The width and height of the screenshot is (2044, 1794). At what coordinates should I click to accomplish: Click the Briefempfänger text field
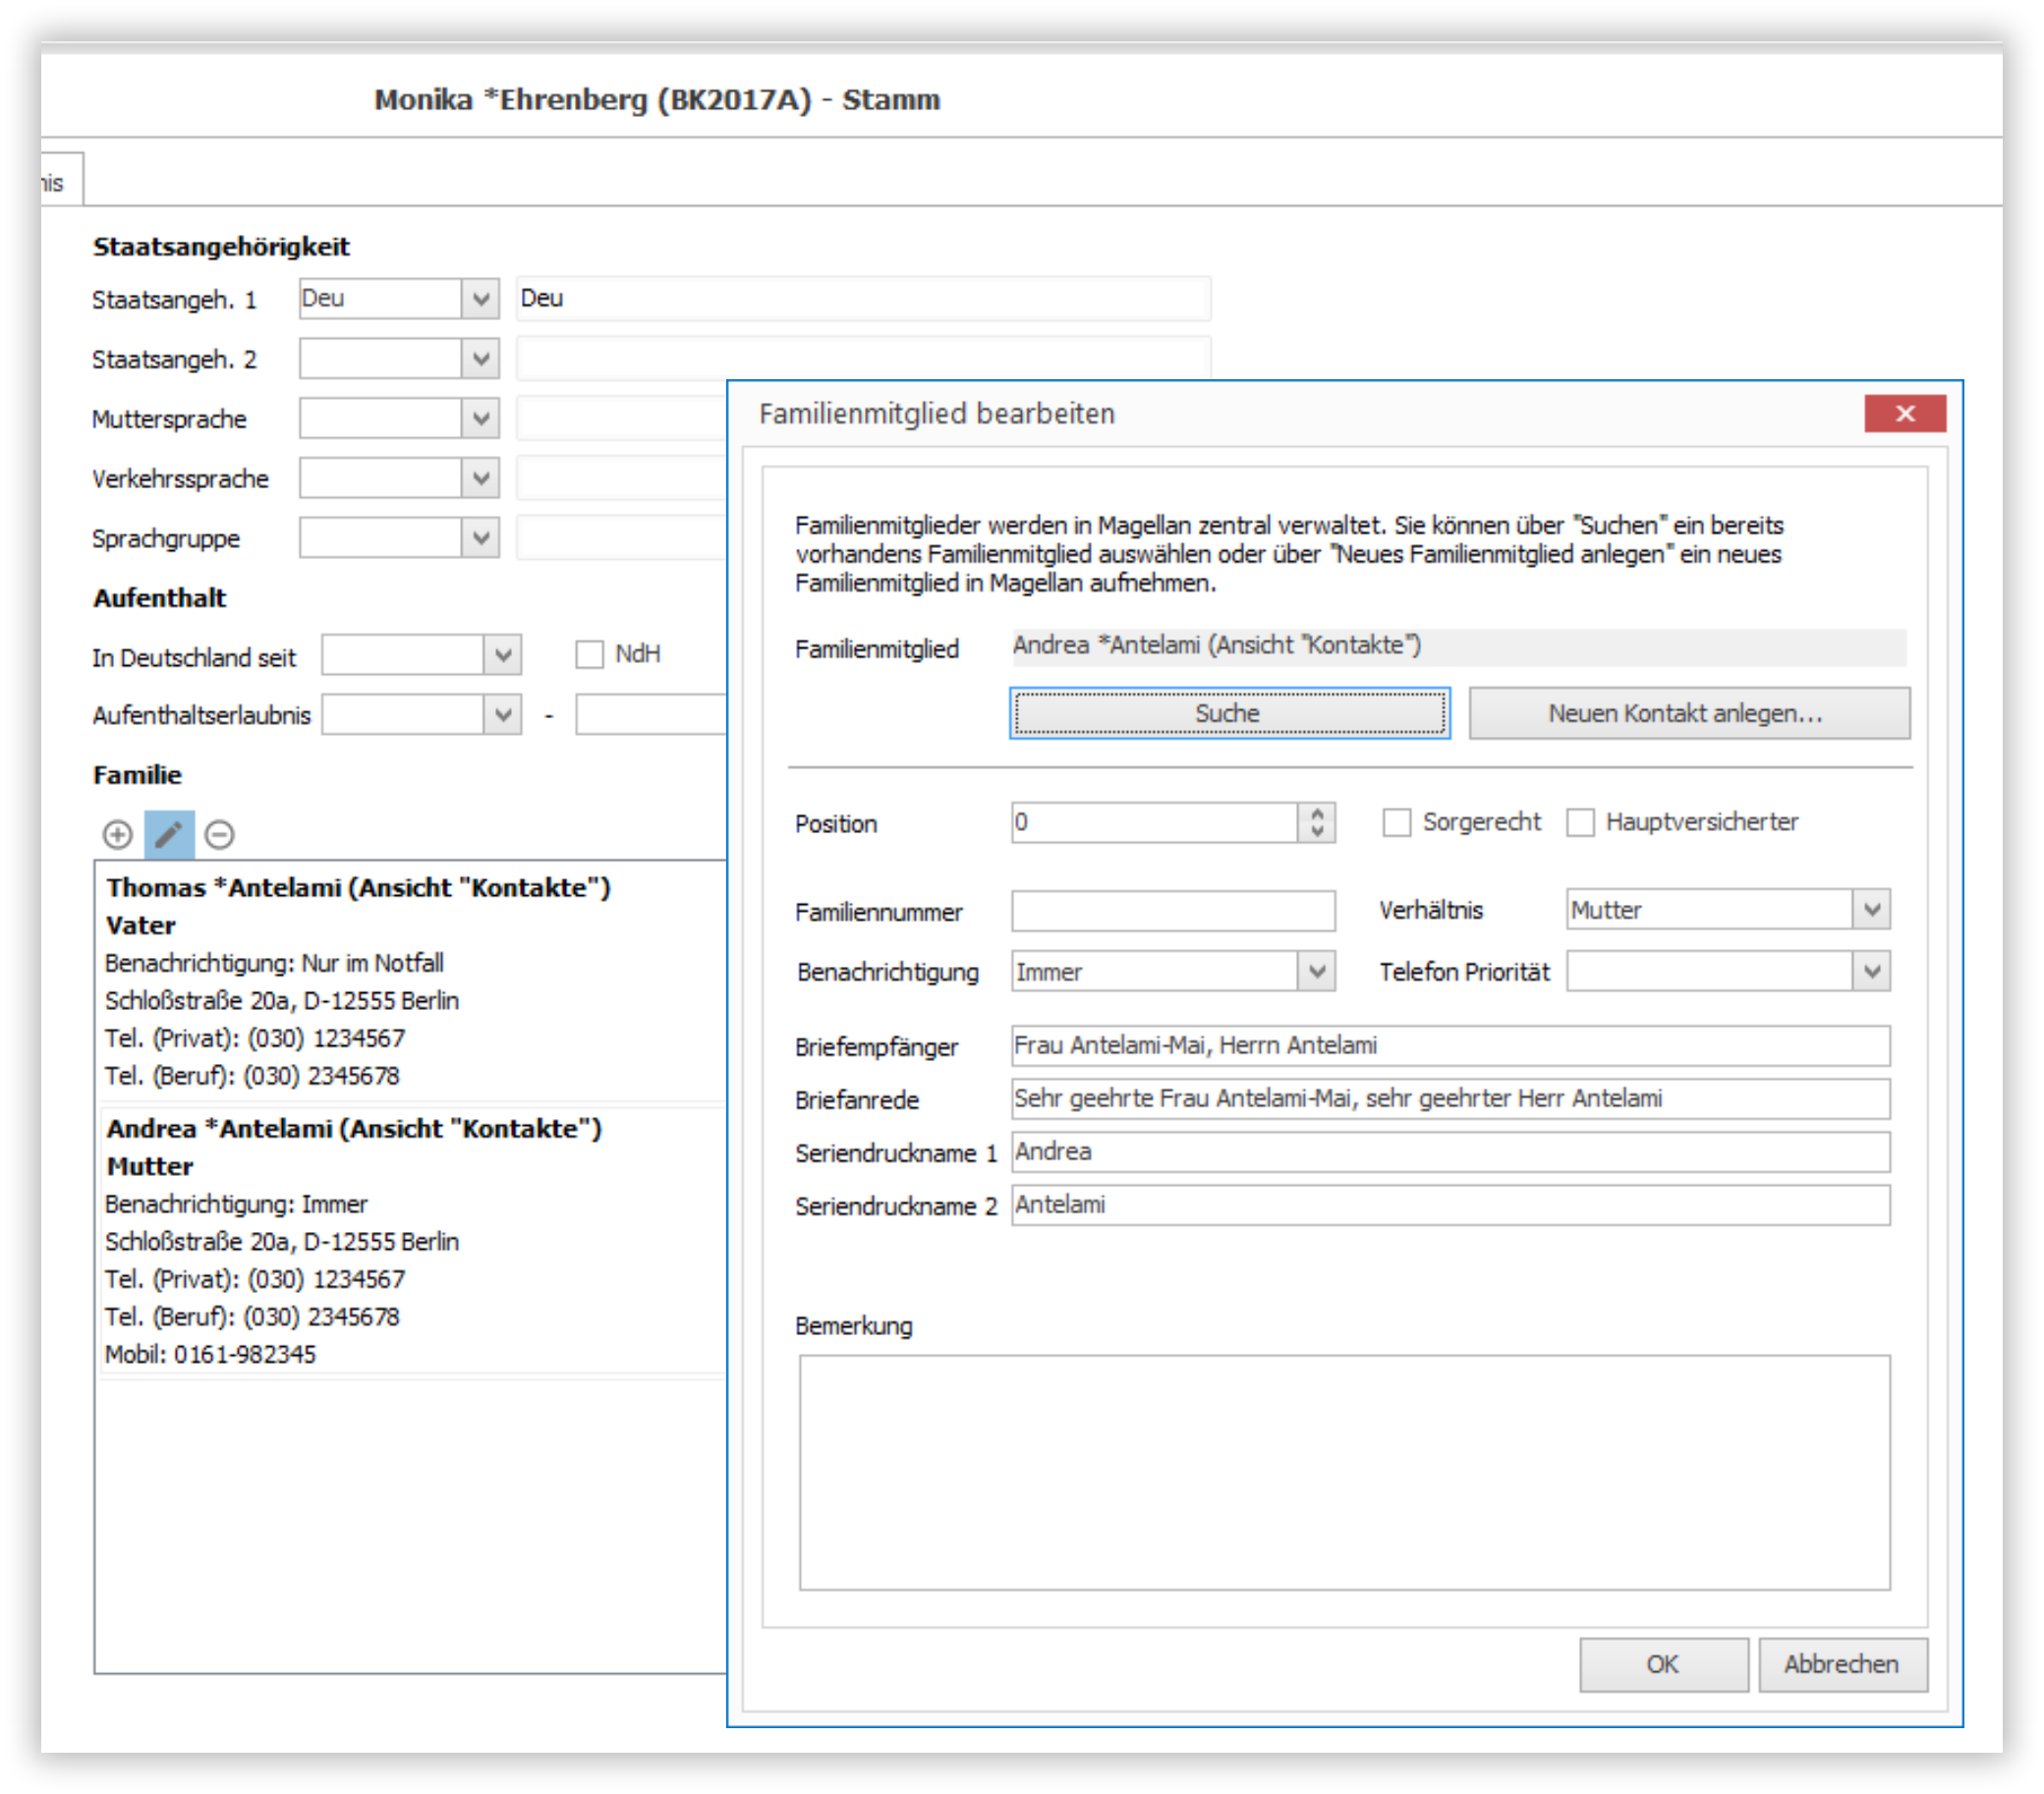[1450, 1046]
